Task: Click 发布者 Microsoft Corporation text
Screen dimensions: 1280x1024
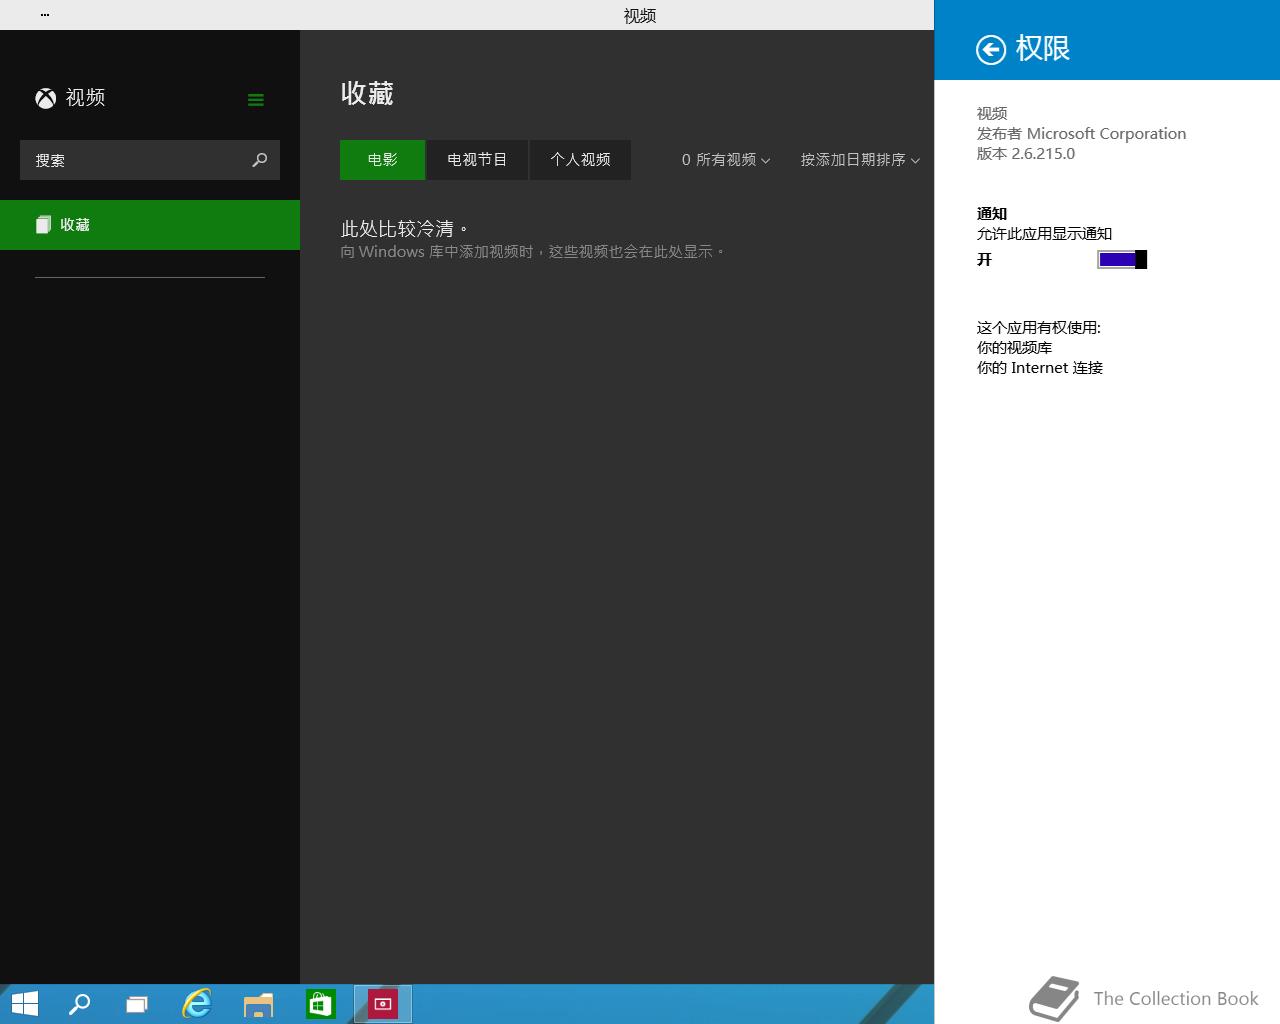Action: (1081, 134)
